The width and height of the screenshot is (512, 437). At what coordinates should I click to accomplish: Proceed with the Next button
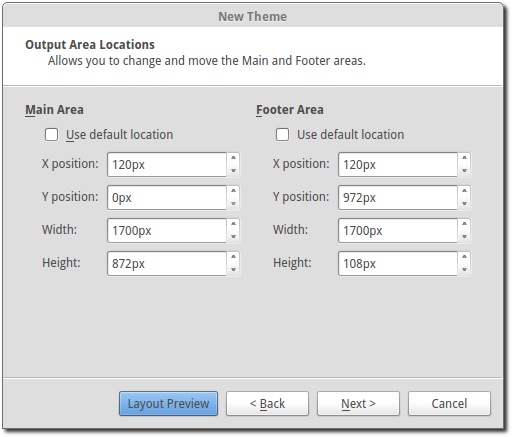358,404
